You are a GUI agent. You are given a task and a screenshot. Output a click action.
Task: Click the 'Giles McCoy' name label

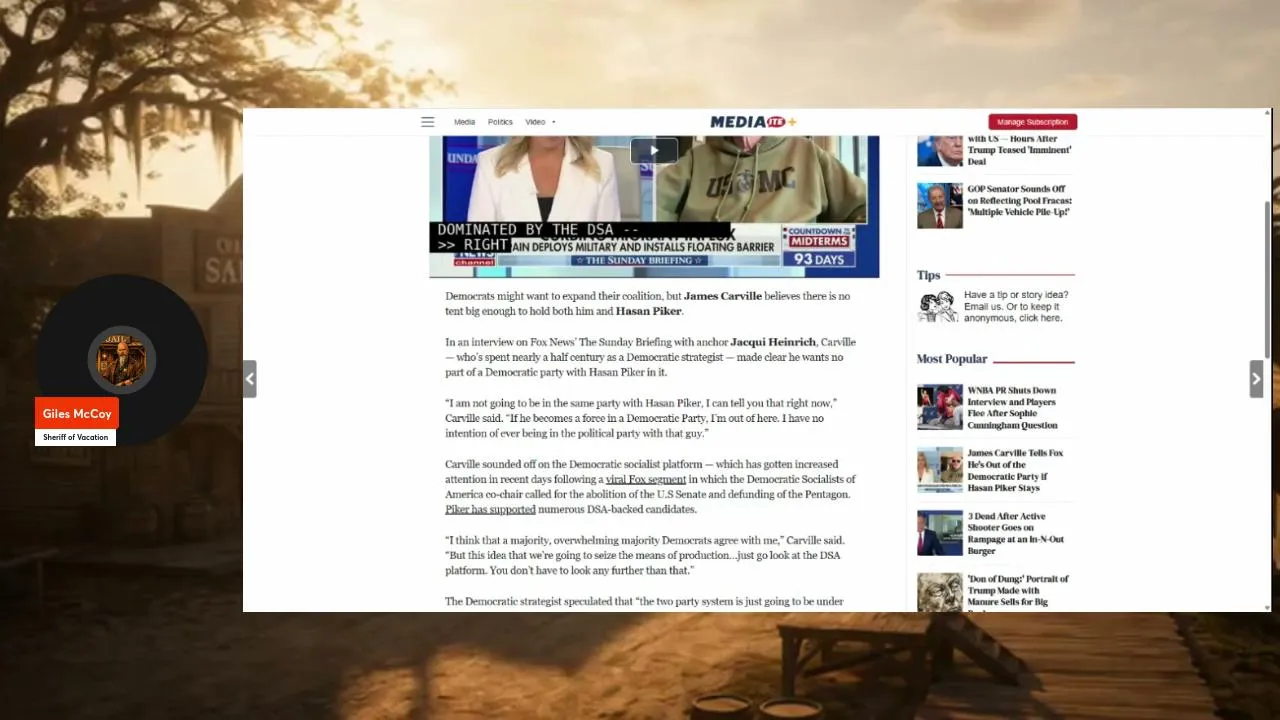tap(77, 414)
